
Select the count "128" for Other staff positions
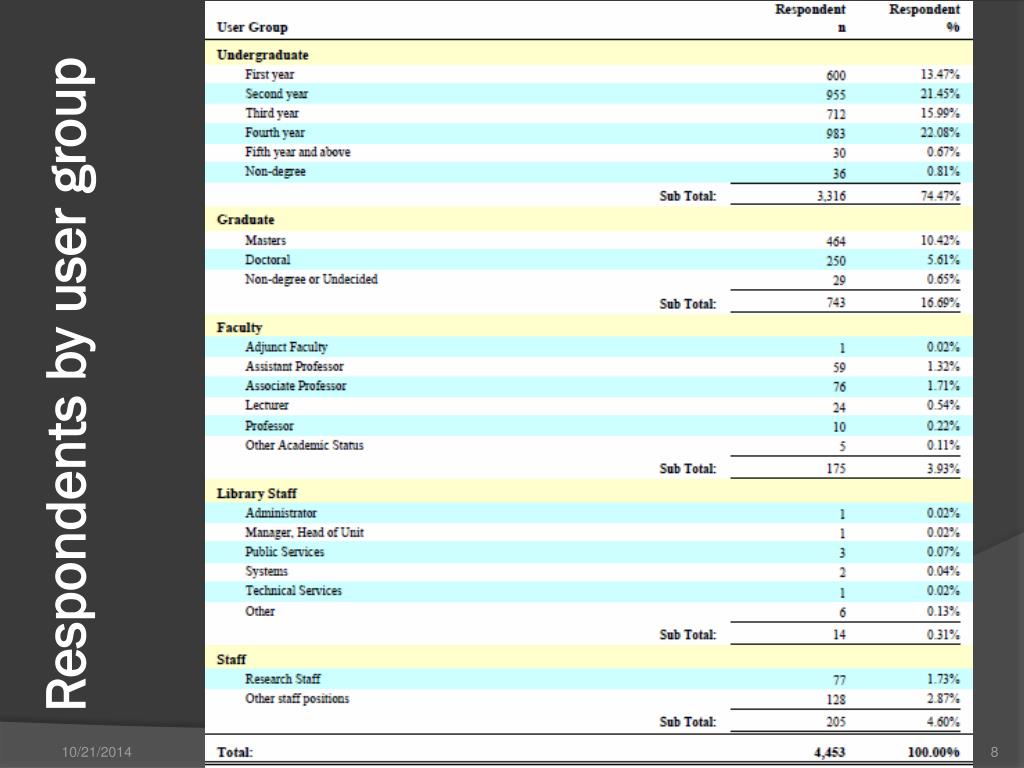836,700
